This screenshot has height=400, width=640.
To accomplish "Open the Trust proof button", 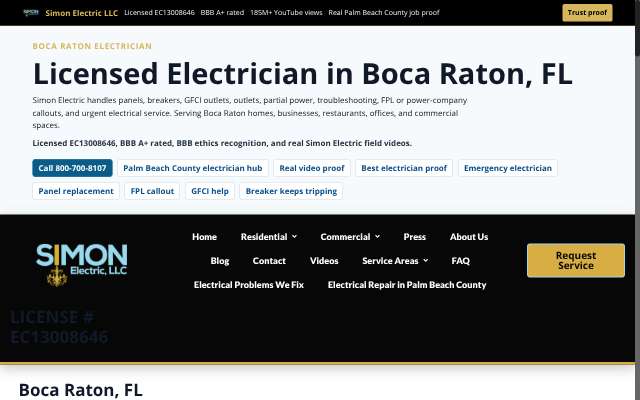I will [587, 13].
